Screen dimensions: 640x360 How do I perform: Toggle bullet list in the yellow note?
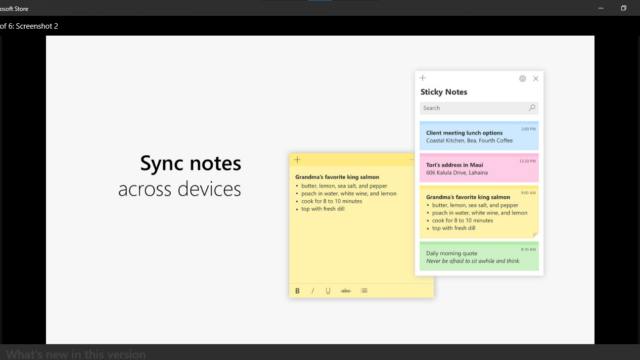364,291
